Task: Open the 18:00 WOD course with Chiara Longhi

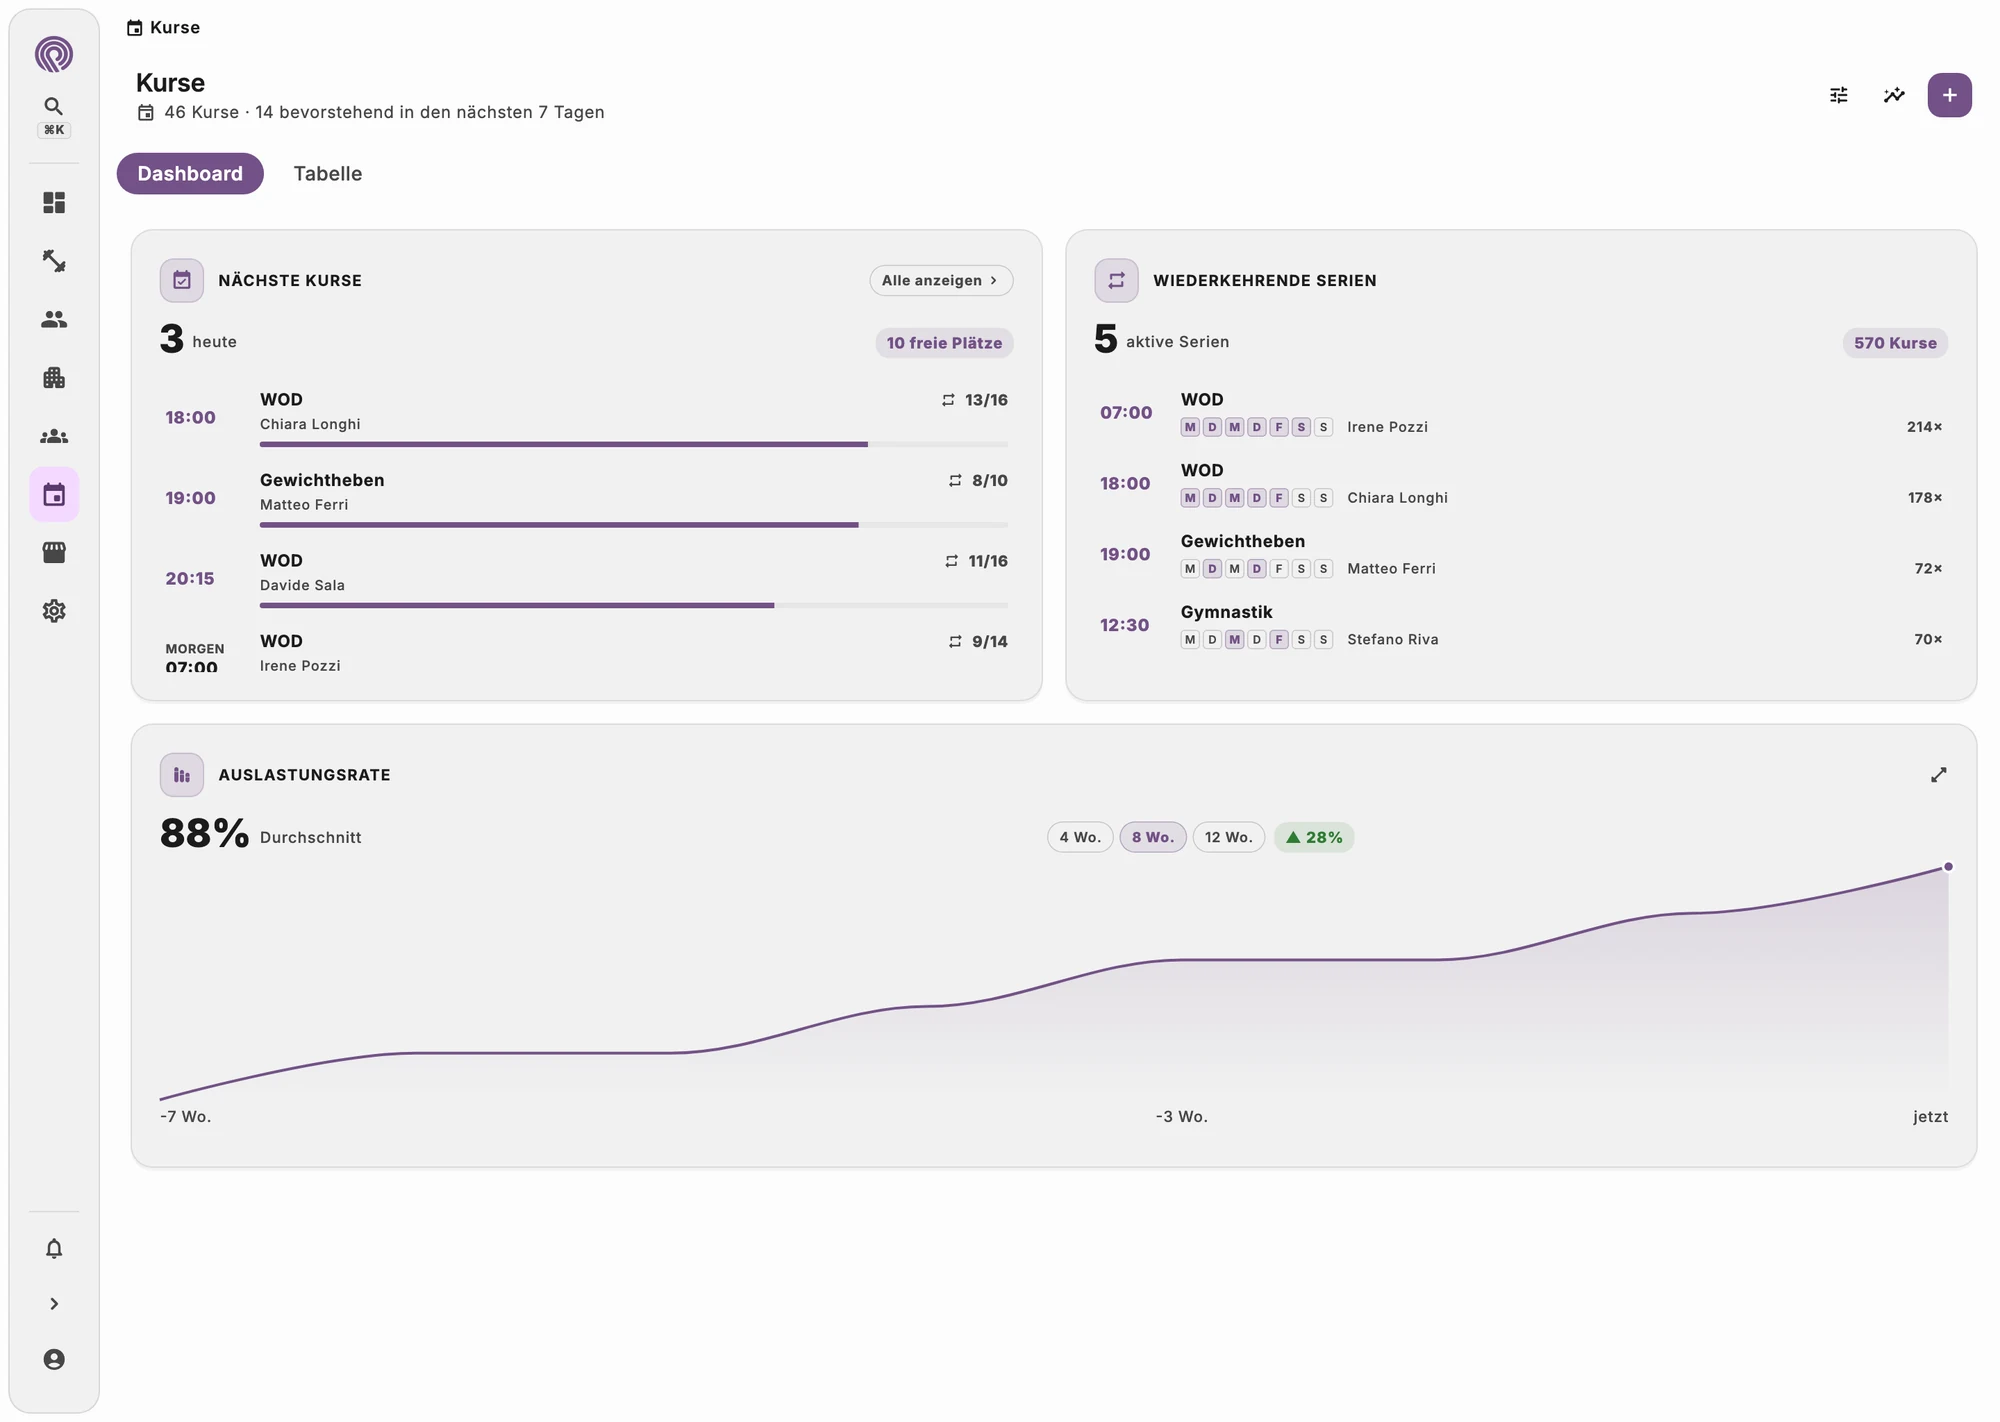Action: pyautogui.click(x=586, y=417)
